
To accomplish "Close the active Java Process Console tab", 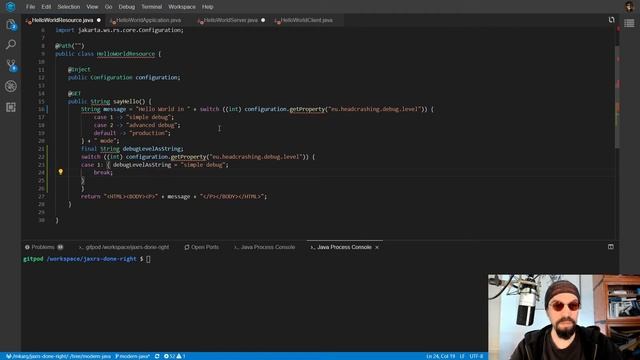I will [x=377, y=247].
